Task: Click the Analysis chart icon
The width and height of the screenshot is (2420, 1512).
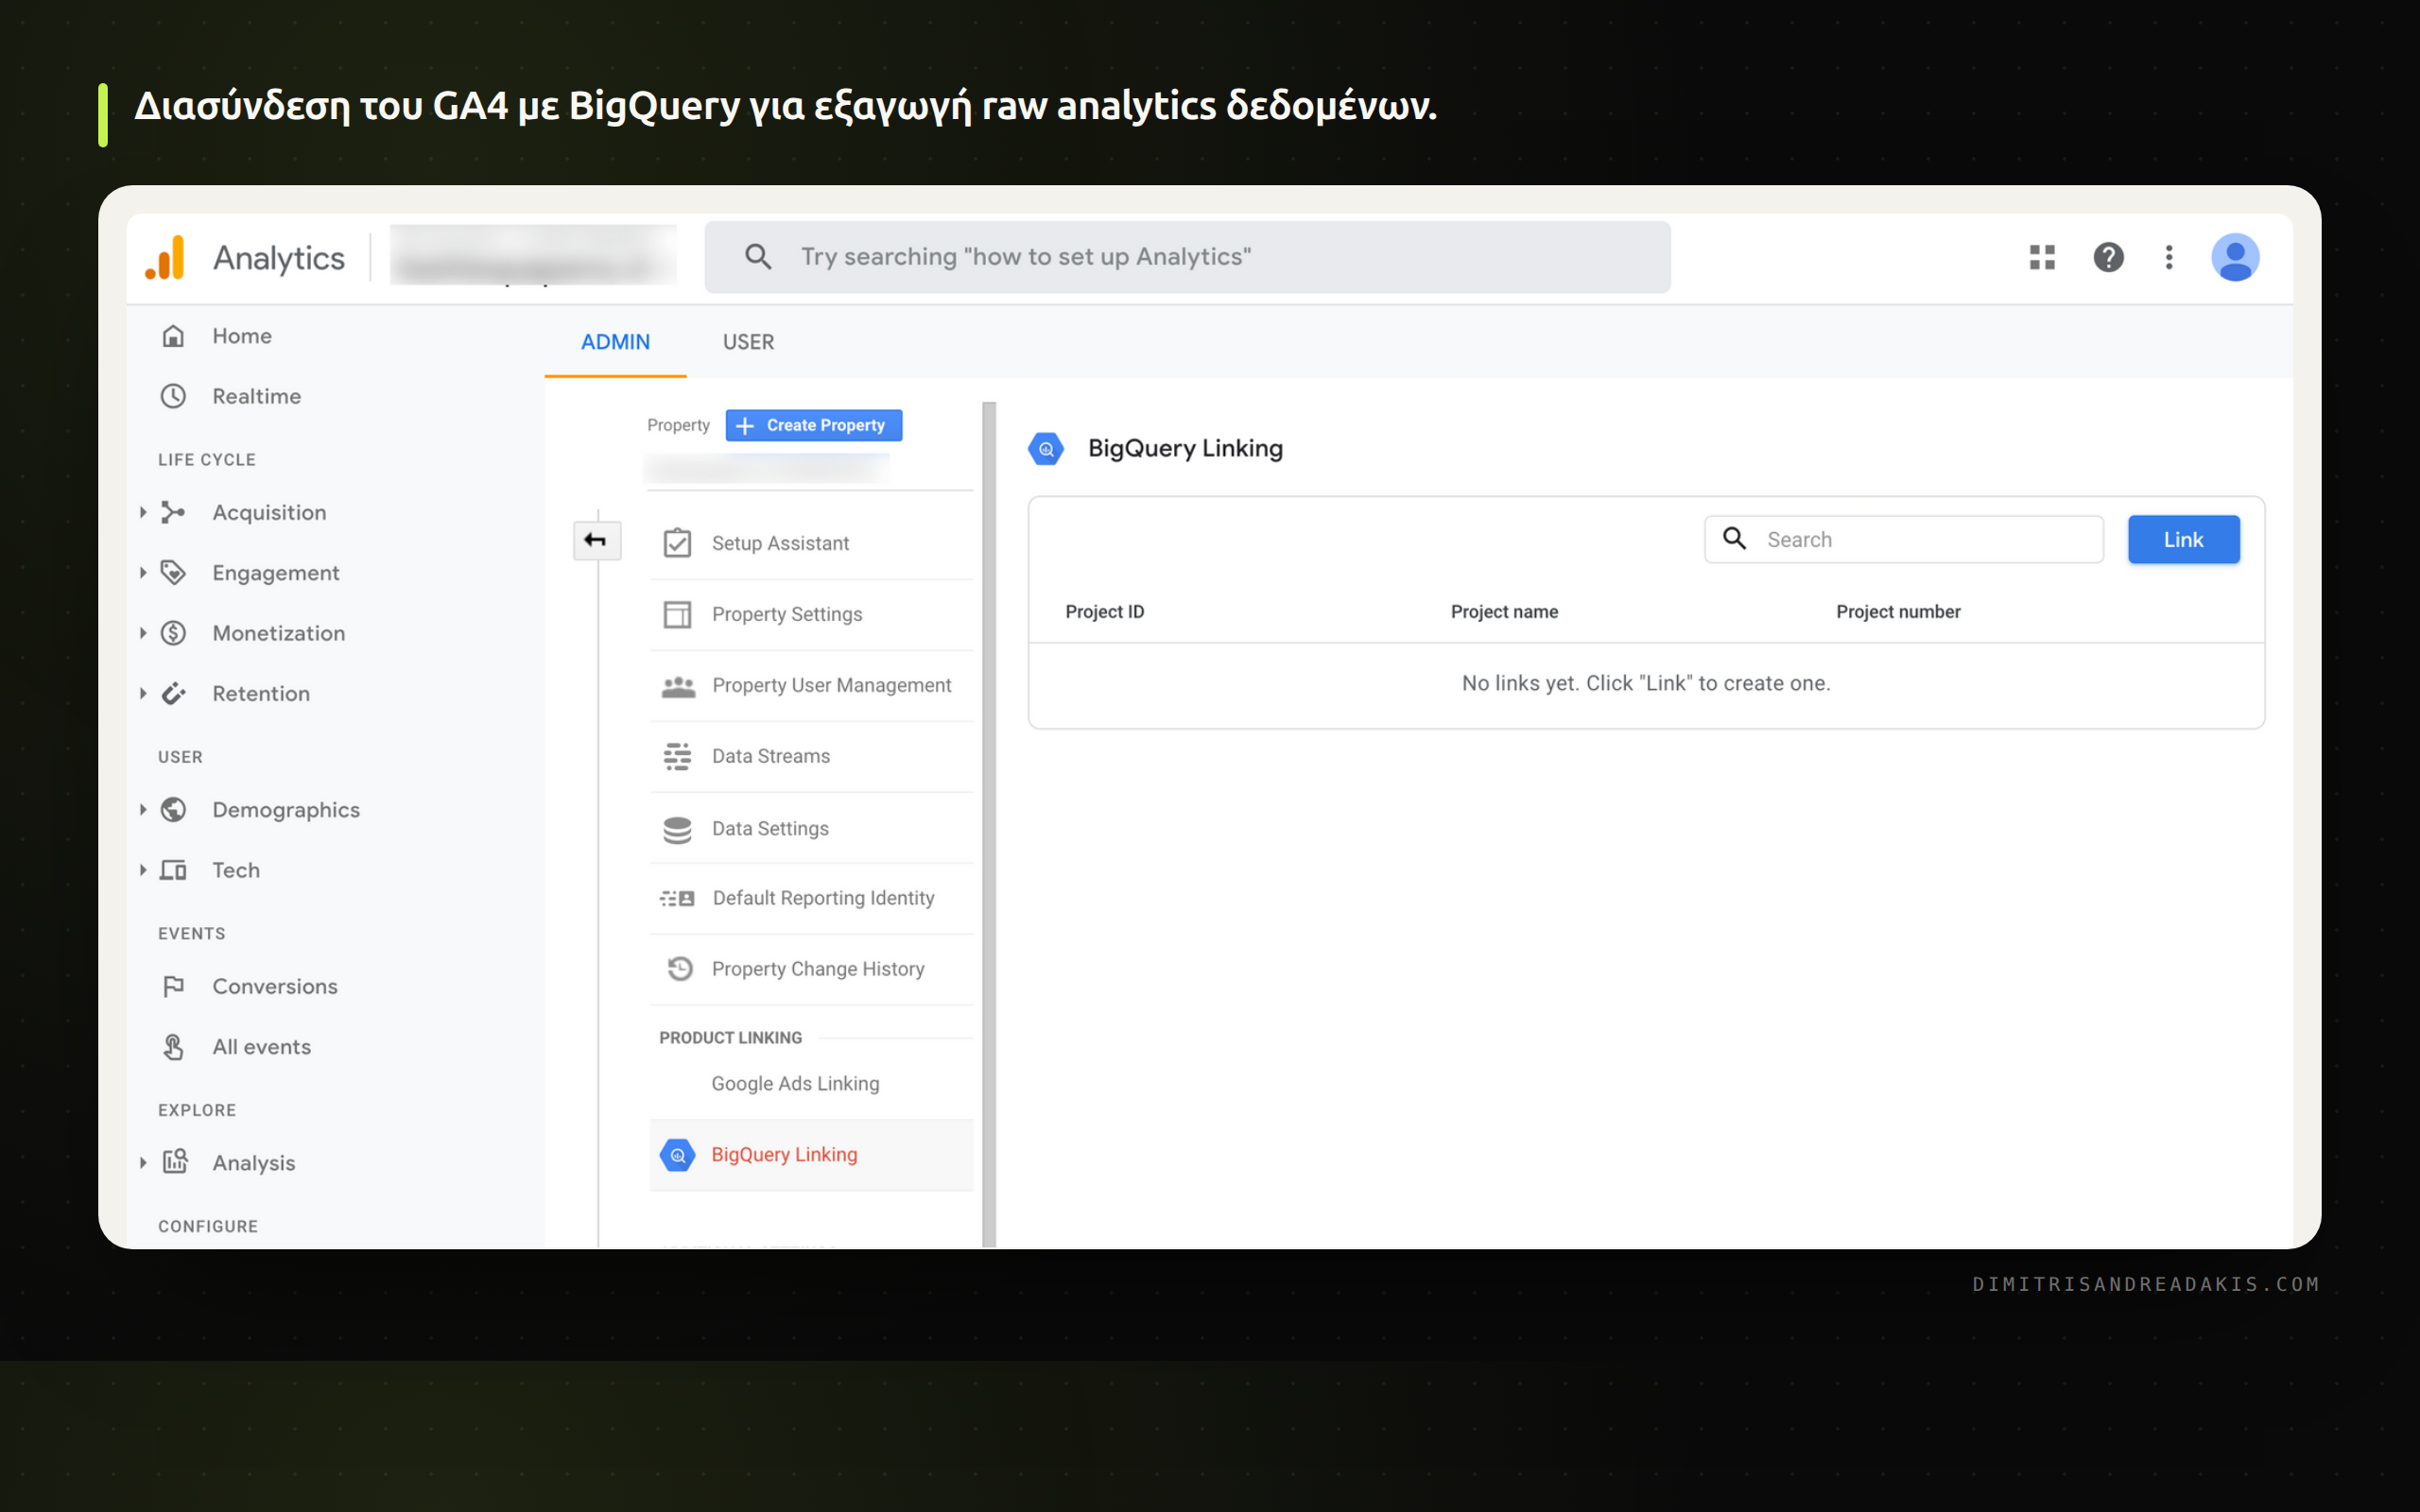Action: (175, 1161)
